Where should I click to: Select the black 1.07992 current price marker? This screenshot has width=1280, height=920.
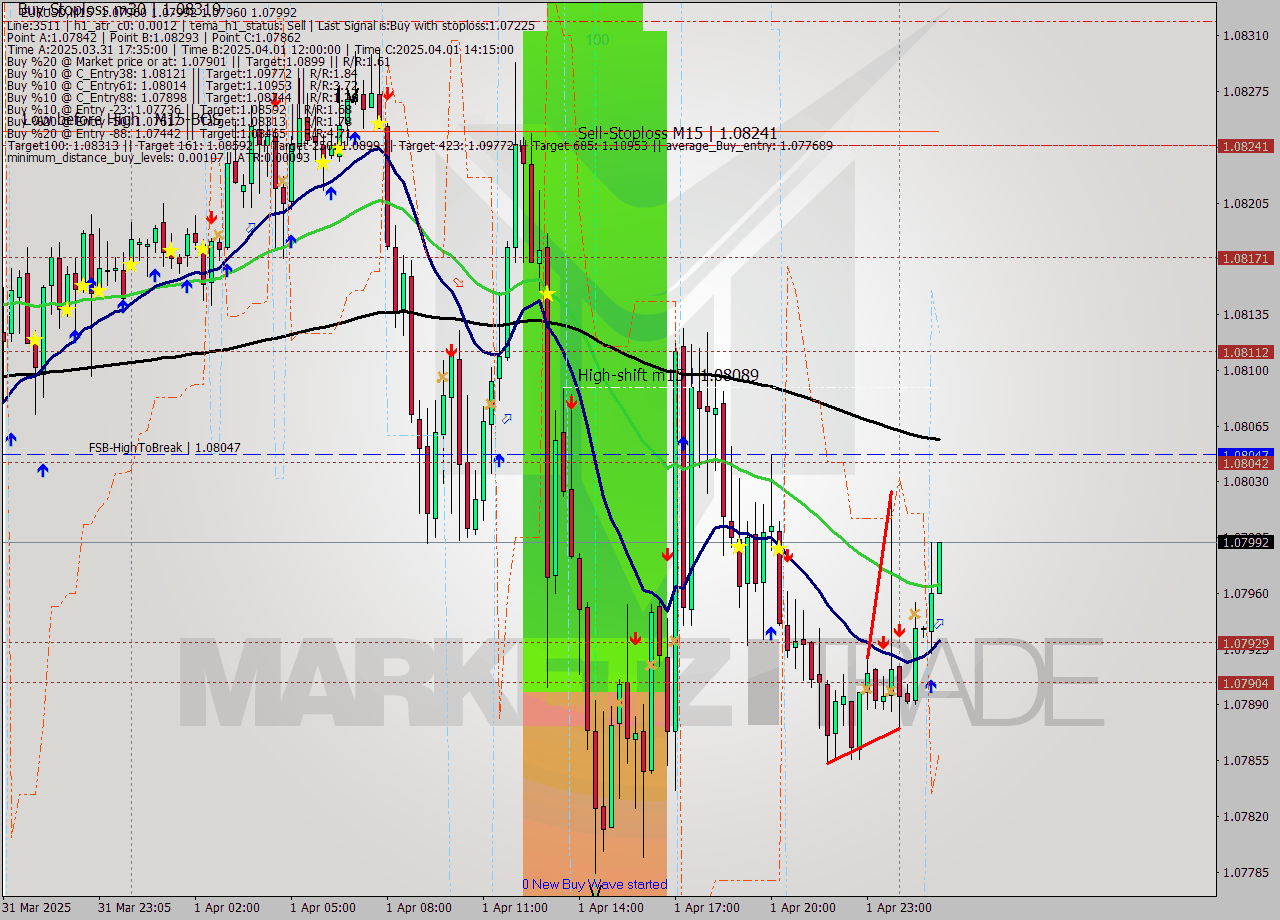click(x=1249, y=543)
